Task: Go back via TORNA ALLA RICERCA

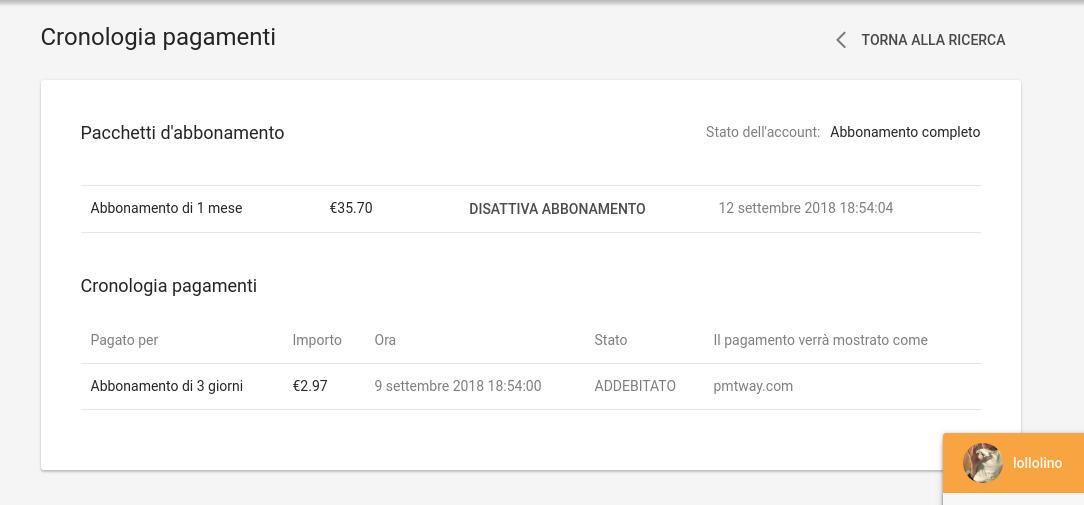Action: coord(932,40)
